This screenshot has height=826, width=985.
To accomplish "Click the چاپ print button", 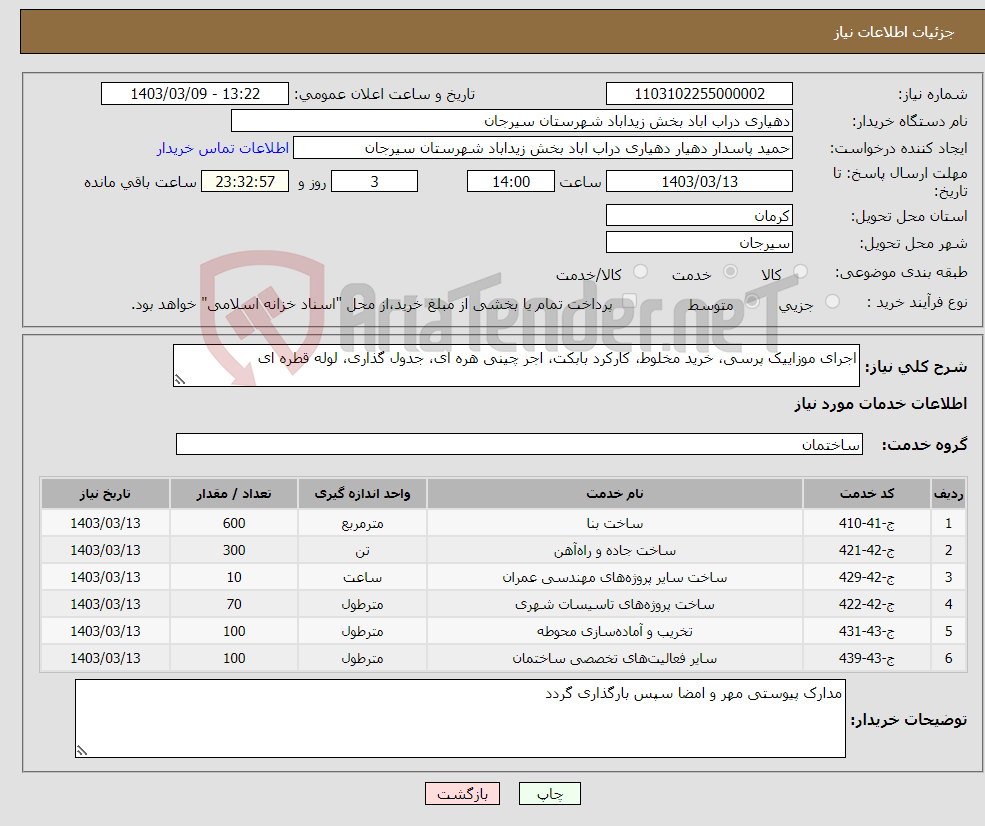I will [550, 794].
